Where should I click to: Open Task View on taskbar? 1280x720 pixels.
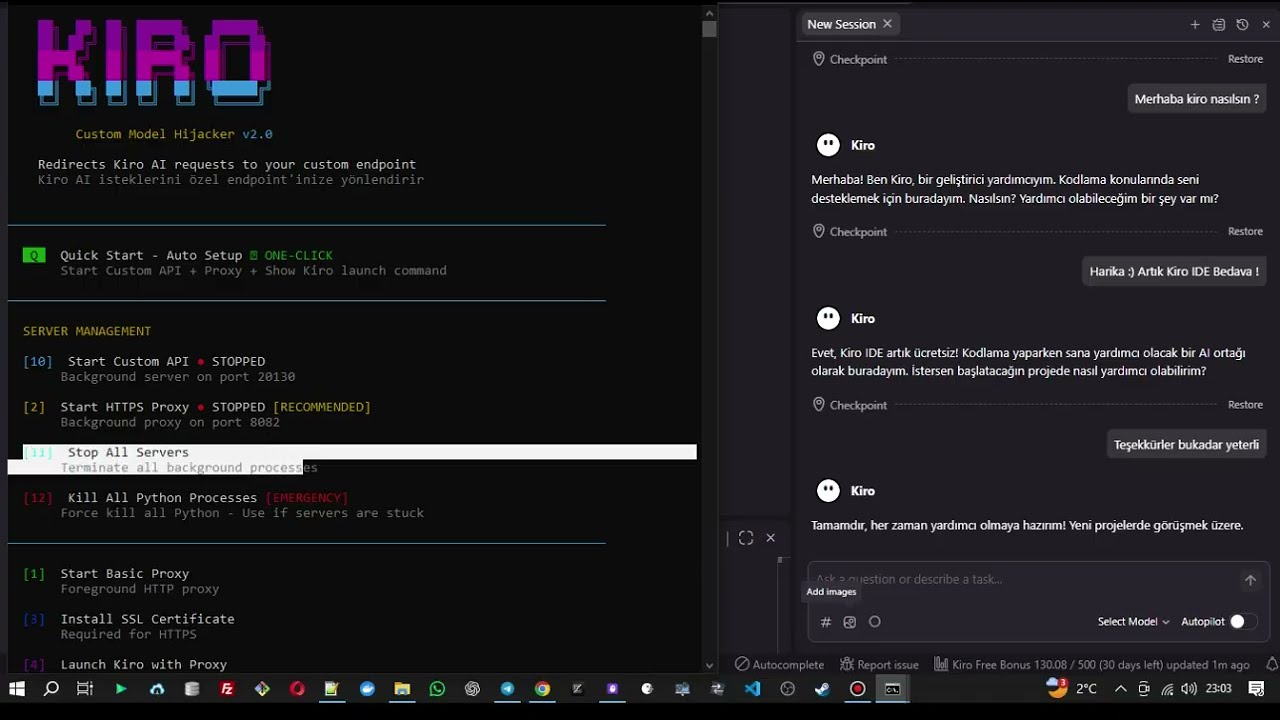85,689
